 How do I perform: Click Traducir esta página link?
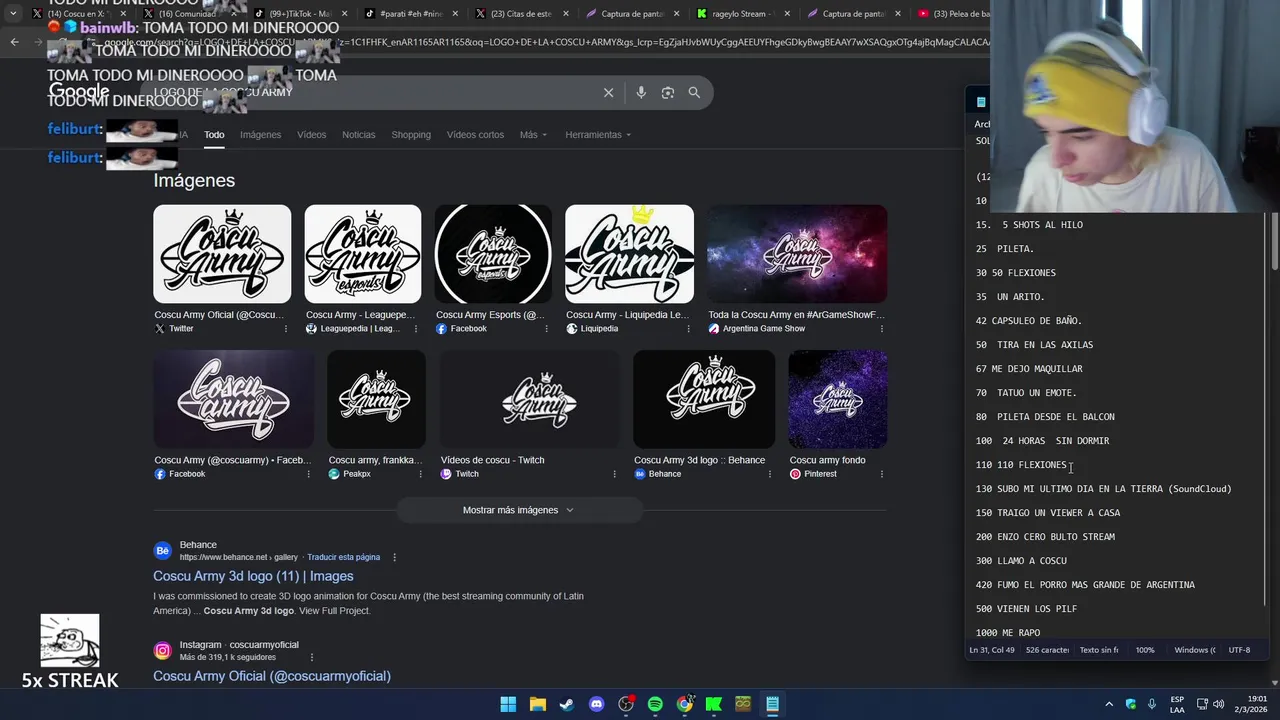[x=343, y=557]
